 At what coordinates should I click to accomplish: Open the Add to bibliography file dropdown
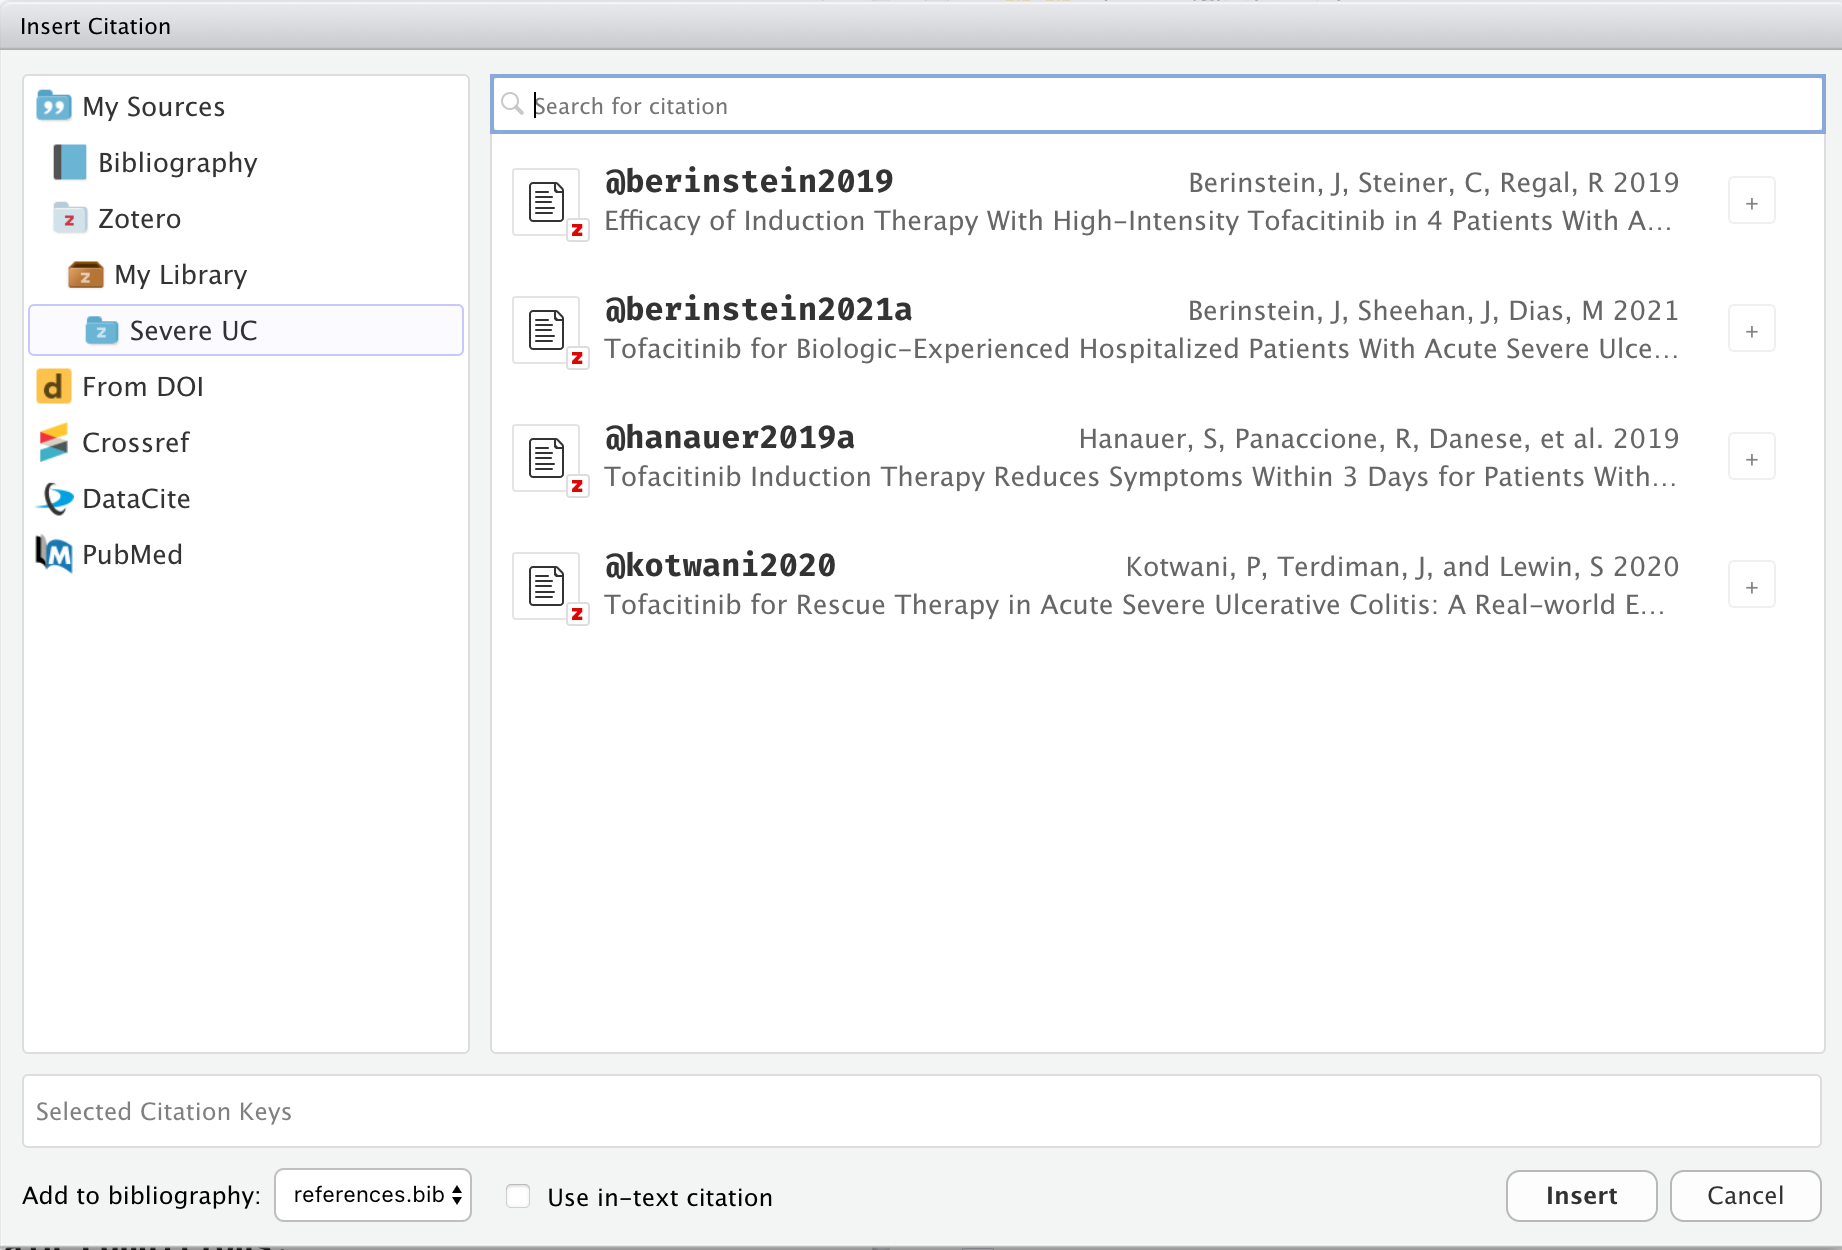[x=373, y=1194]
